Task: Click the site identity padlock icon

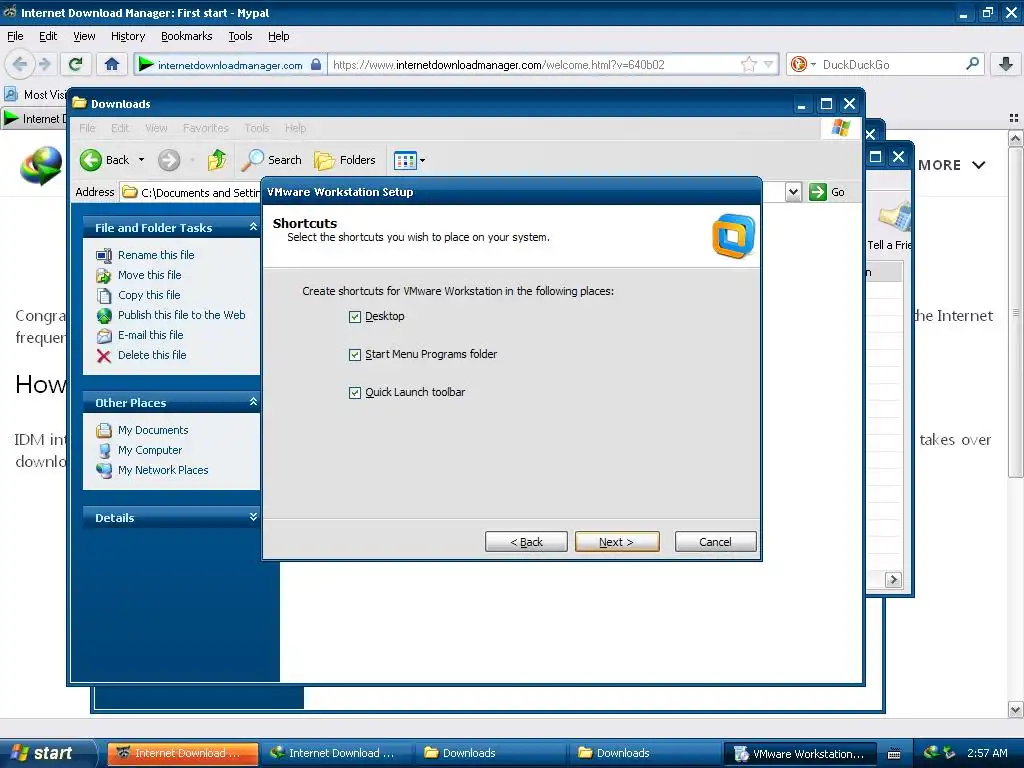Action: pyautogui.click(x=316, y=64)
